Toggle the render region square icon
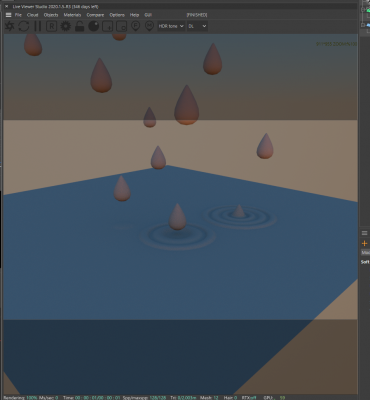The image size is (370, 400). click(107, 26)
